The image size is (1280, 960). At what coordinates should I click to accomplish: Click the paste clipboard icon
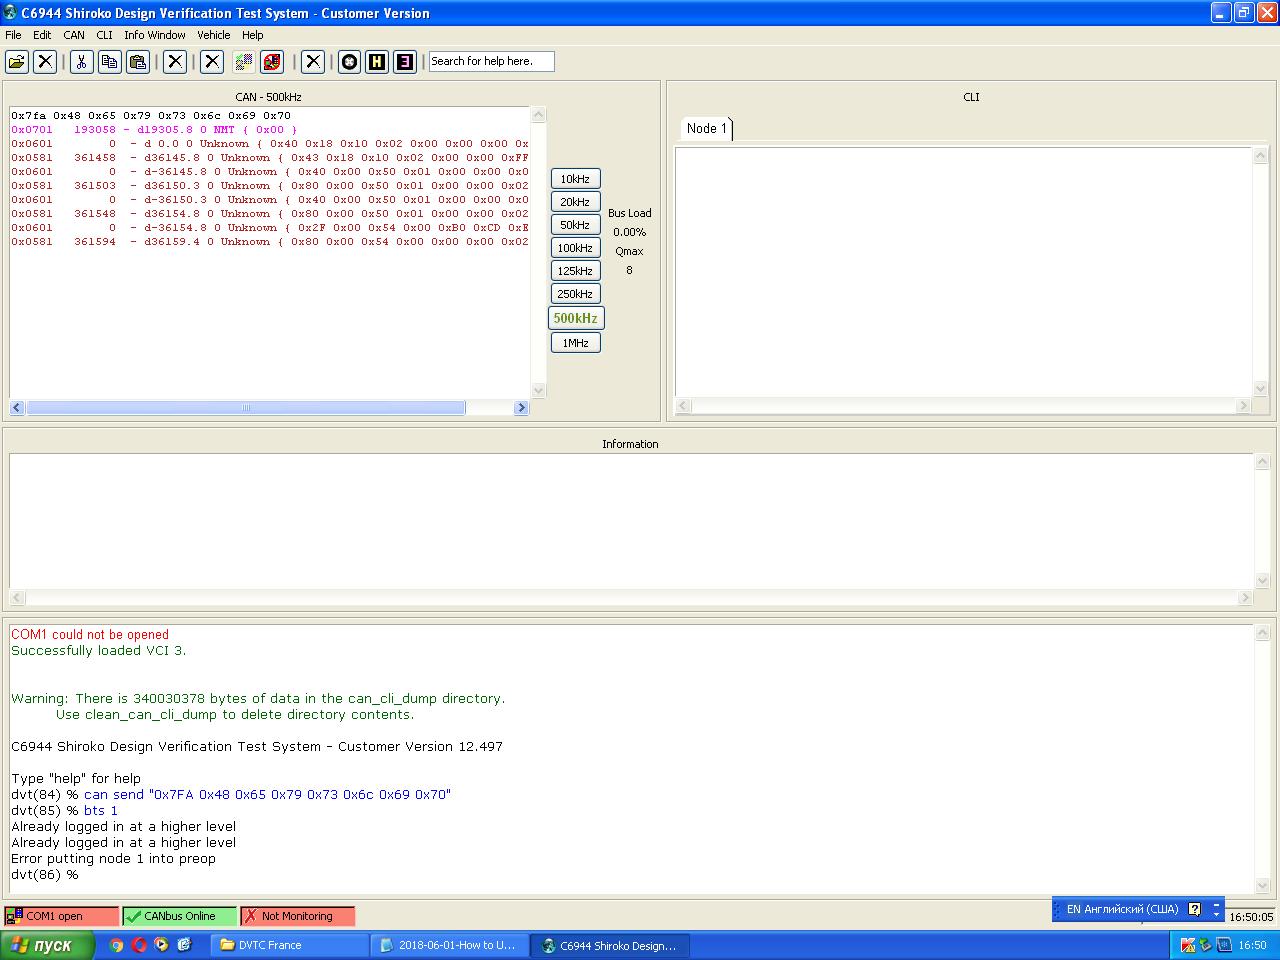pos(138,62)
